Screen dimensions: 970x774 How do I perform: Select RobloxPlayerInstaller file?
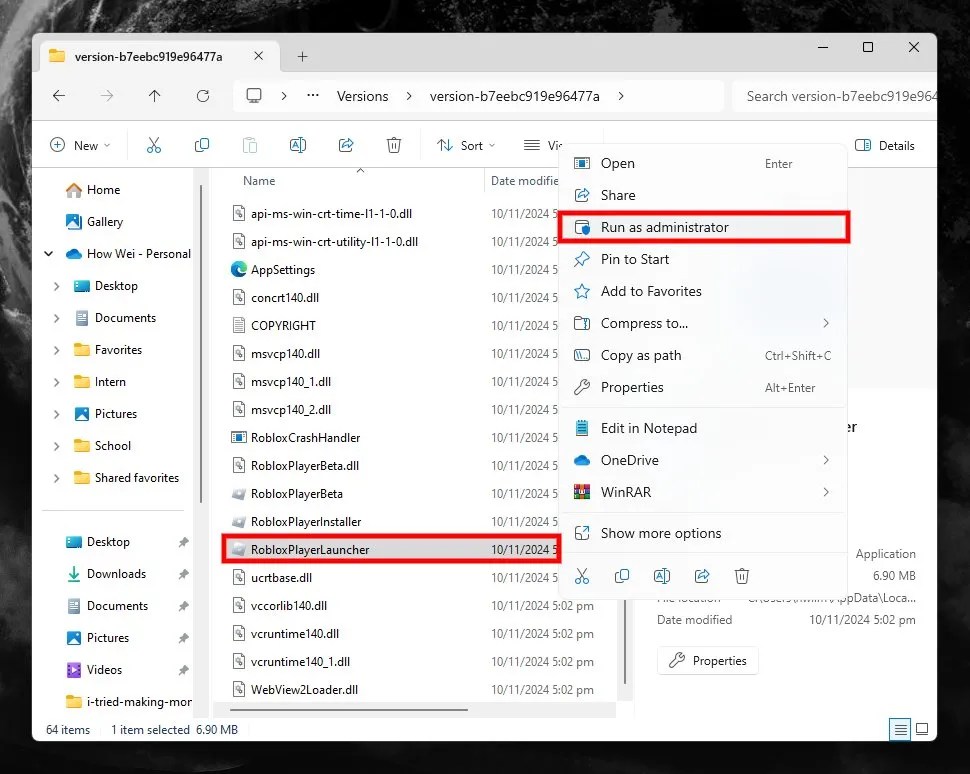point(296,522)
